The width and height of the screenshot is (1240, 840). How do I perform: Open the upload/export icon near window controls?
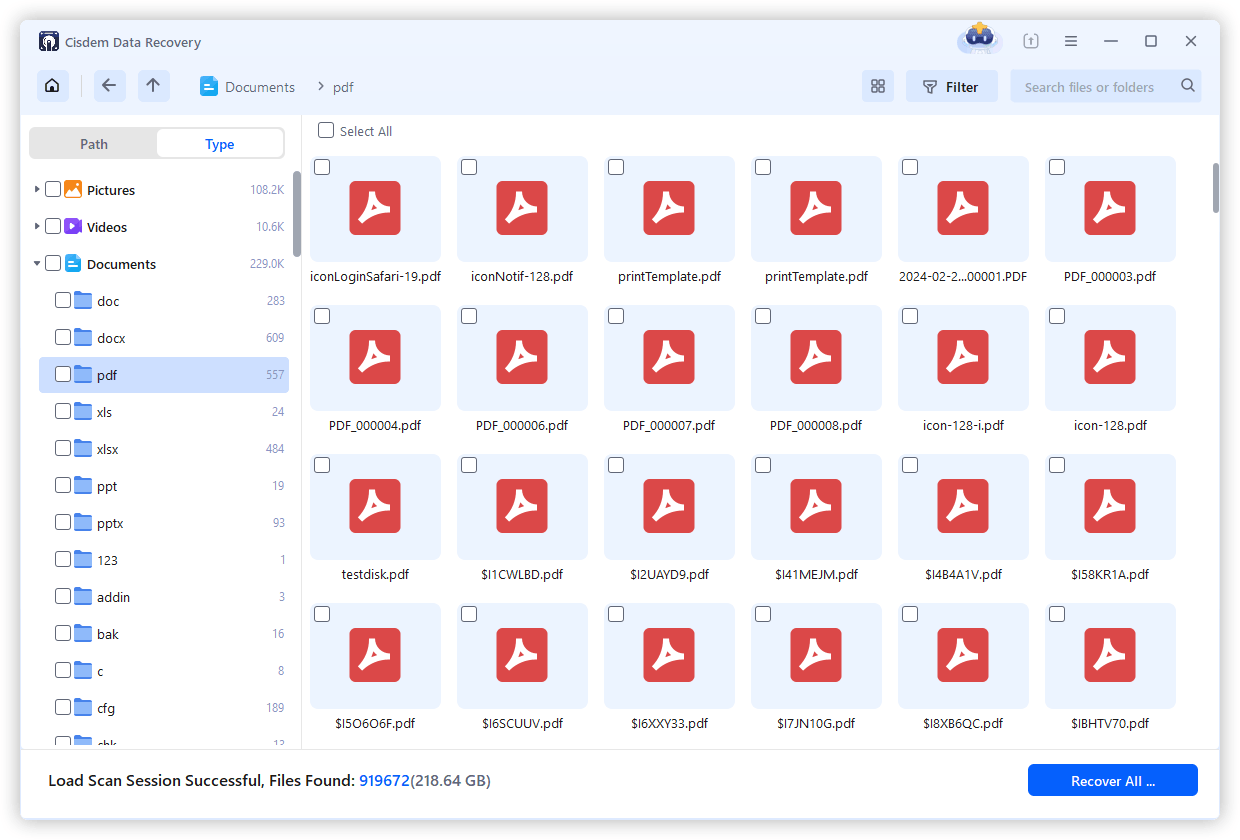click(1030, 40)
